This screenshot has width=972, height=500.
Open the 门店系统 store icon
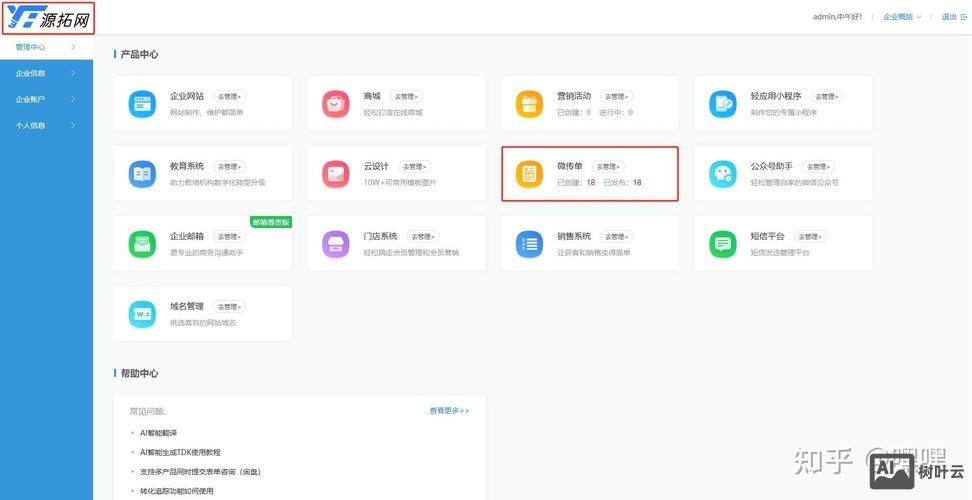click(335, 244)
